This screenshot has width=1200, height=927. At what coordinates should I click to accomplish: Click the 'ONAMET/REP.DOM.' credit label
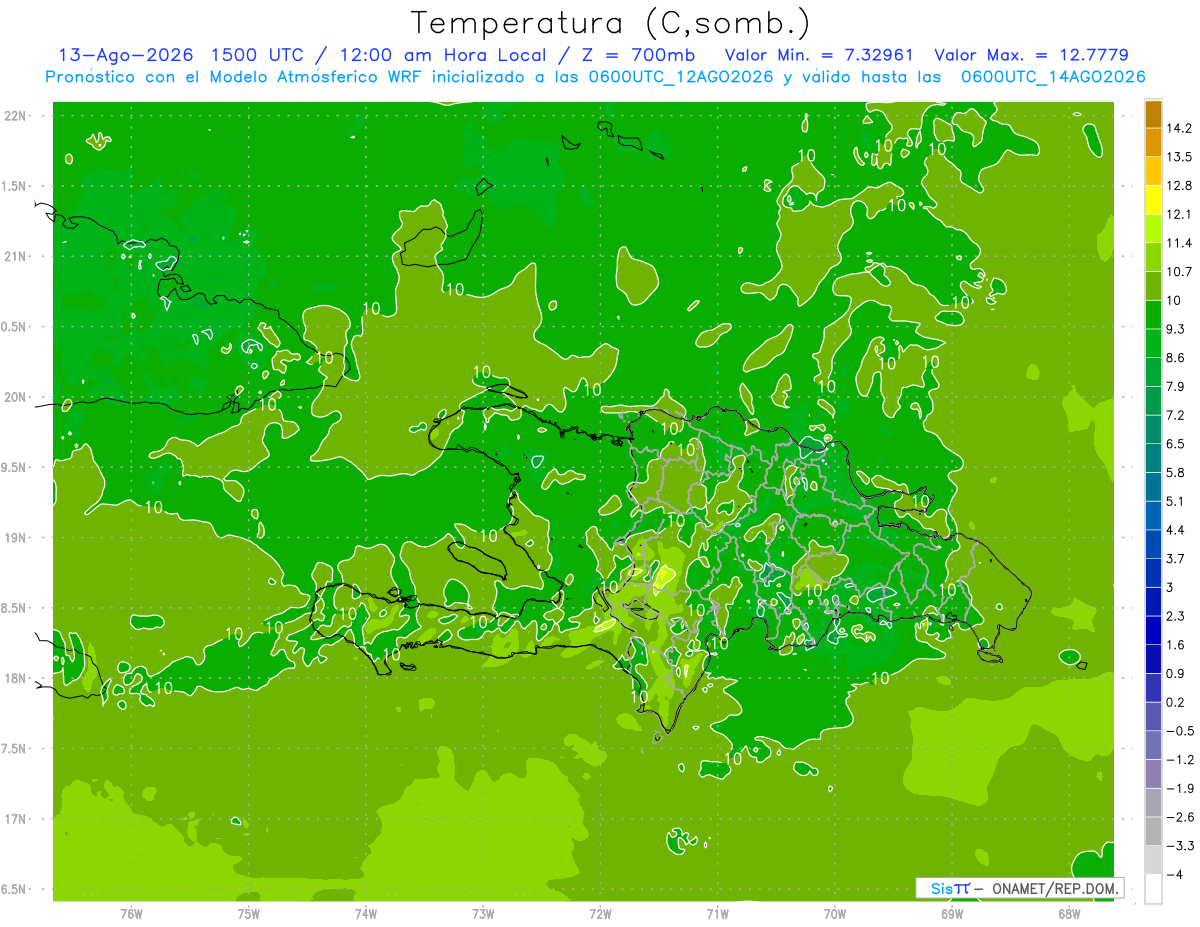tap(1055, 888)
